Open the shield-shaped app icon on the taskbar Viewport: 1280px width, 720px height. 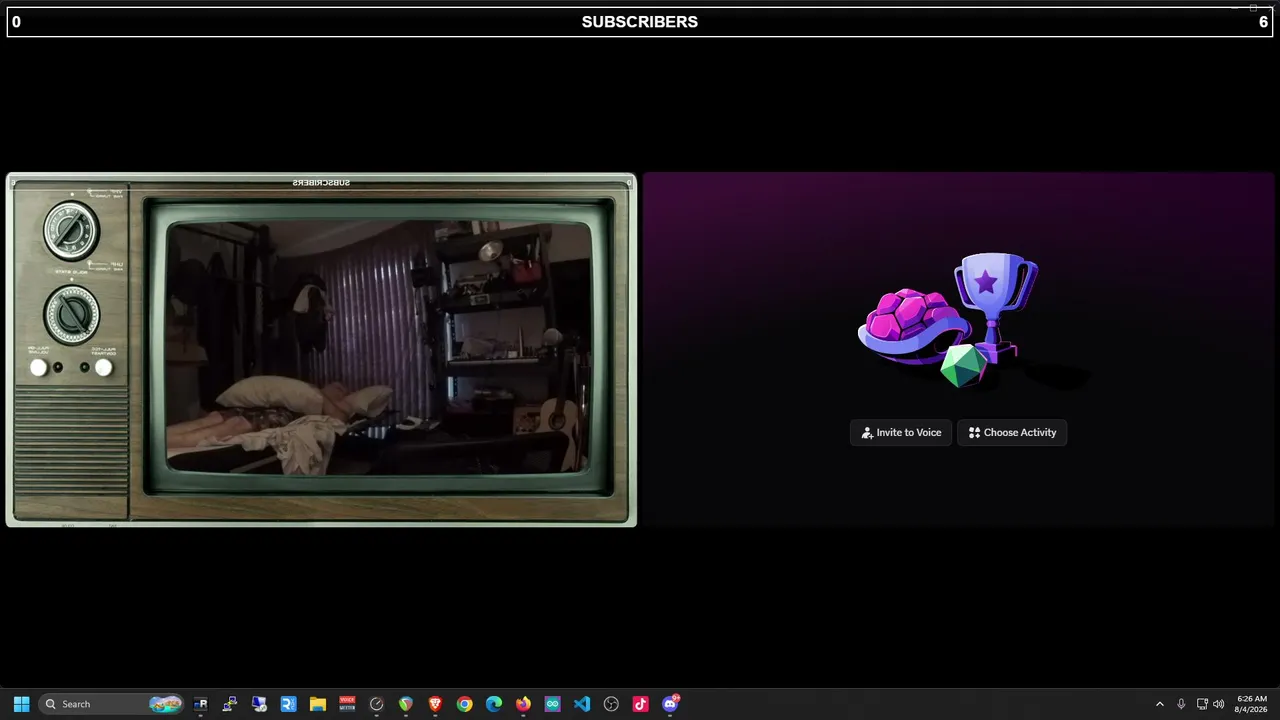406,704
